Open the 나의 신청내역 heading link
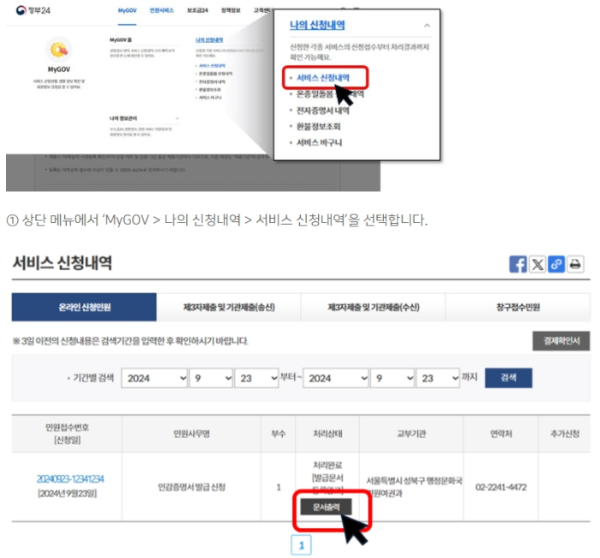This screenshot has height=558, width=600. (x=317, y=25)
